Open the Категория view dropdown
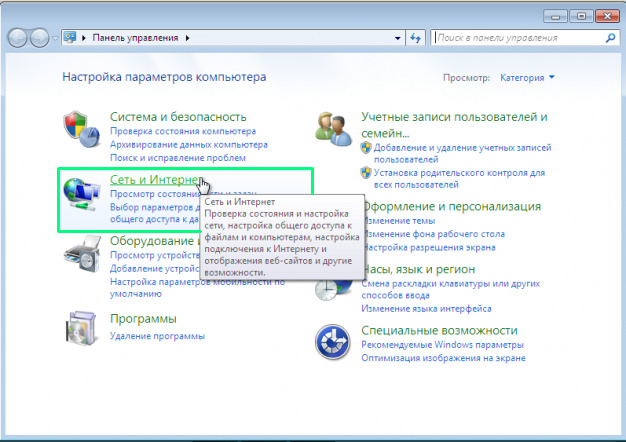Viewport: 626px width, 442px height. pyautogui.click(x=526, y=77)
